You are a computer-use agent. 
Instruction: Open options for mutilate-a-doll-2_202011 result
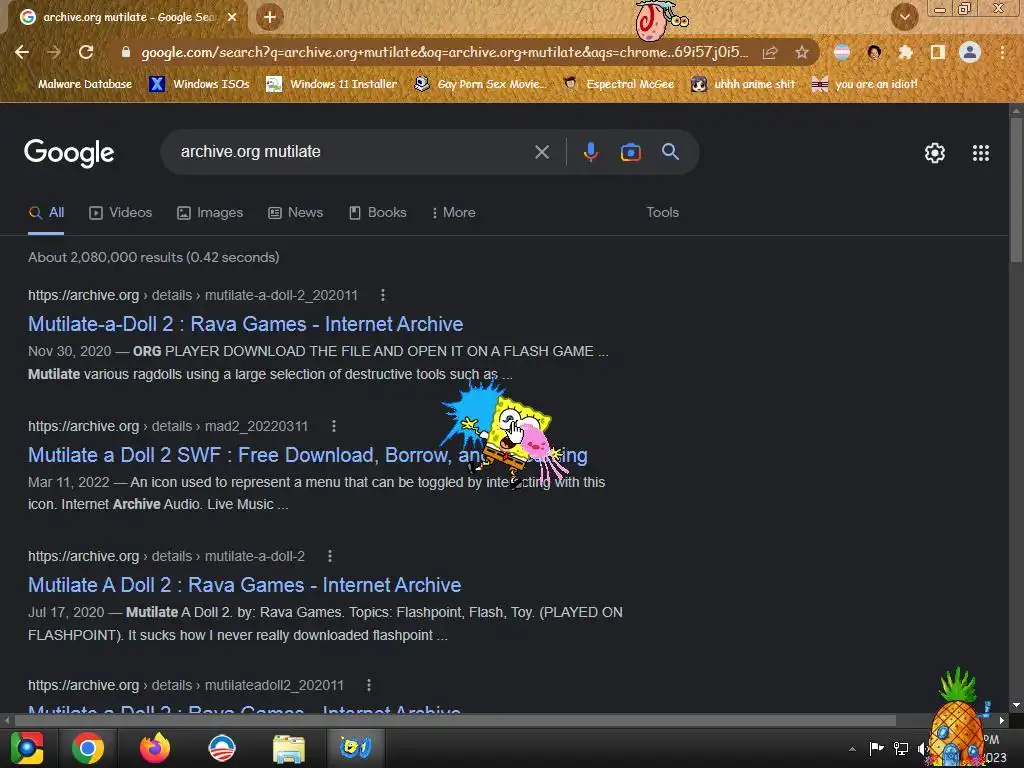383,295
